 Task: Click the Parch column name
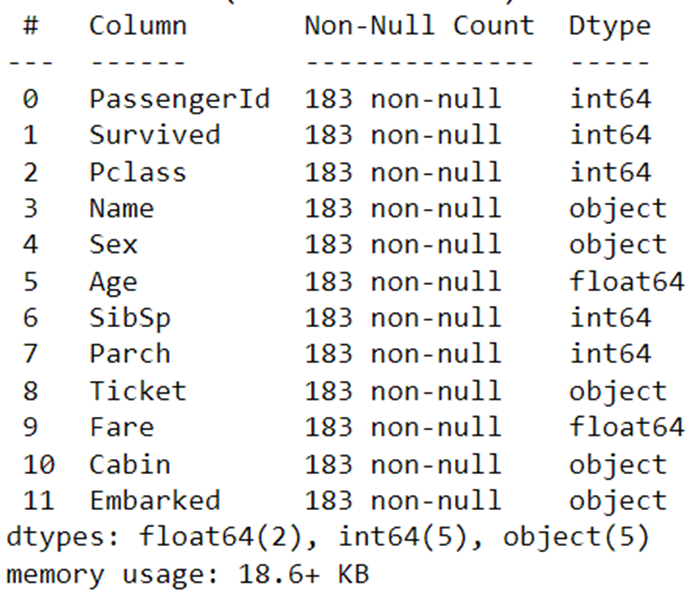point(130,354)
